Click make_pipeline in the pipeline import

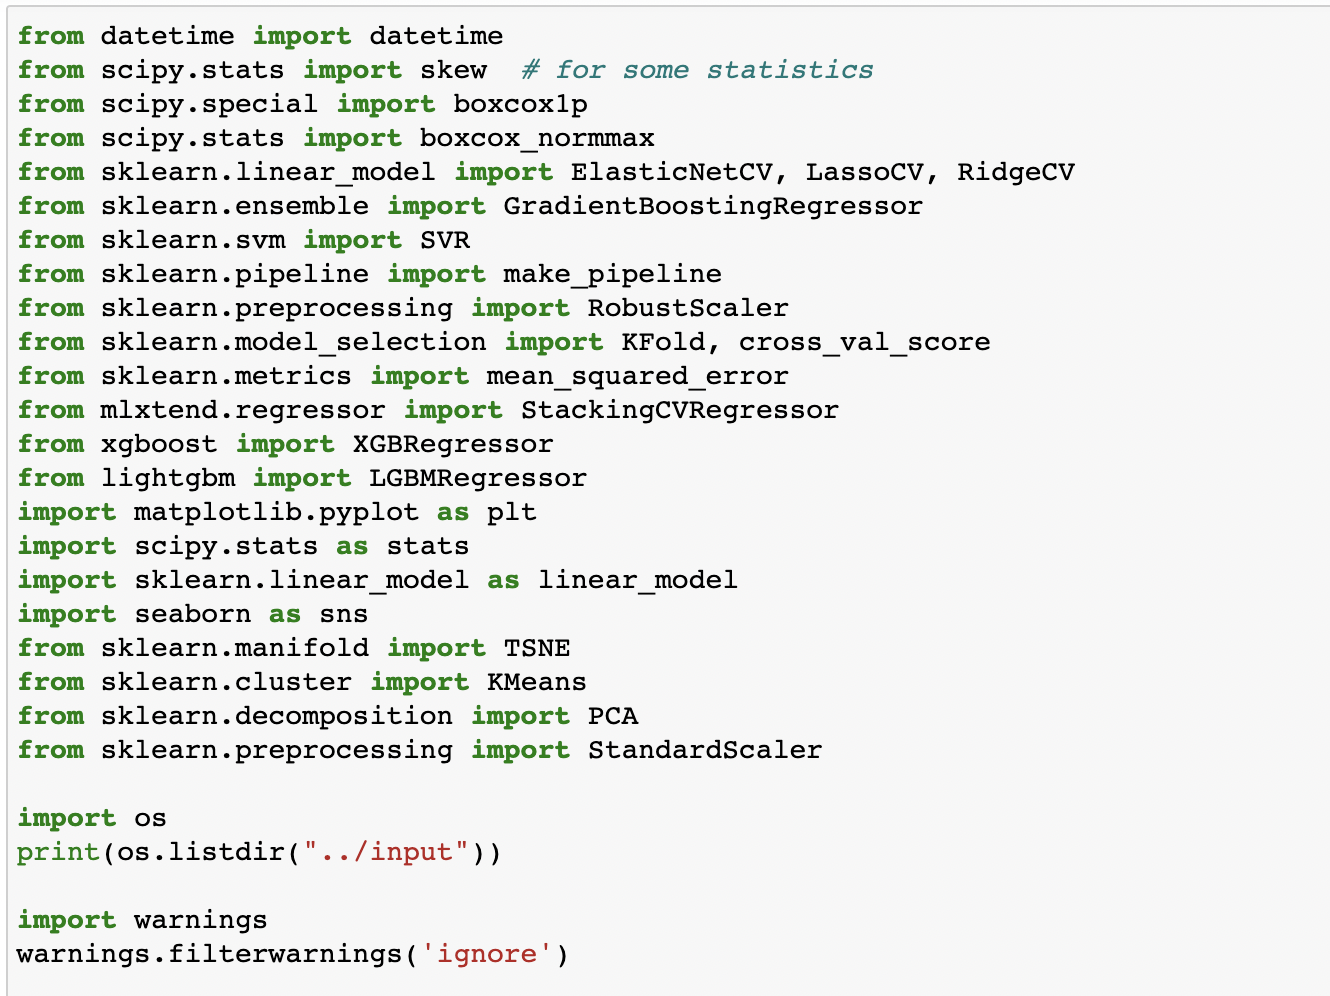coord(610,273)
